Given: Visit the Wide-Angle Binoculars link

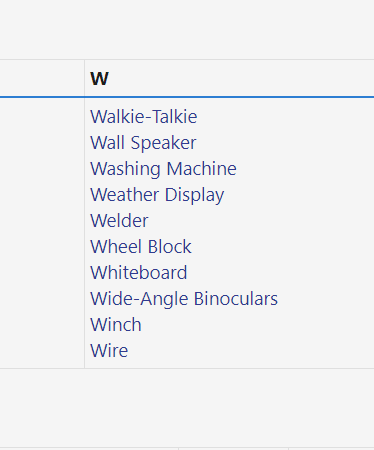Looking at the screenshot, I should (184, 299).
